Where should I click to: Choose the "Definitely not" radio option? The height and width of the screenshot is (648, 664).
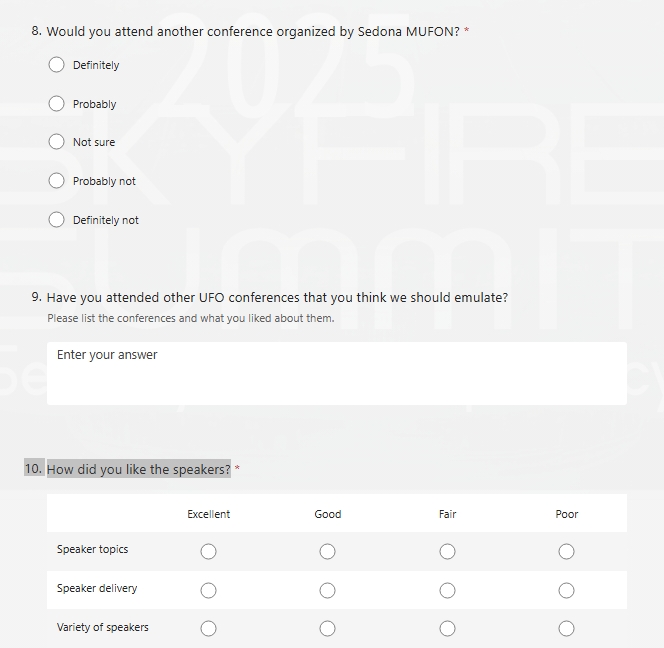click(x=57, y=220)
